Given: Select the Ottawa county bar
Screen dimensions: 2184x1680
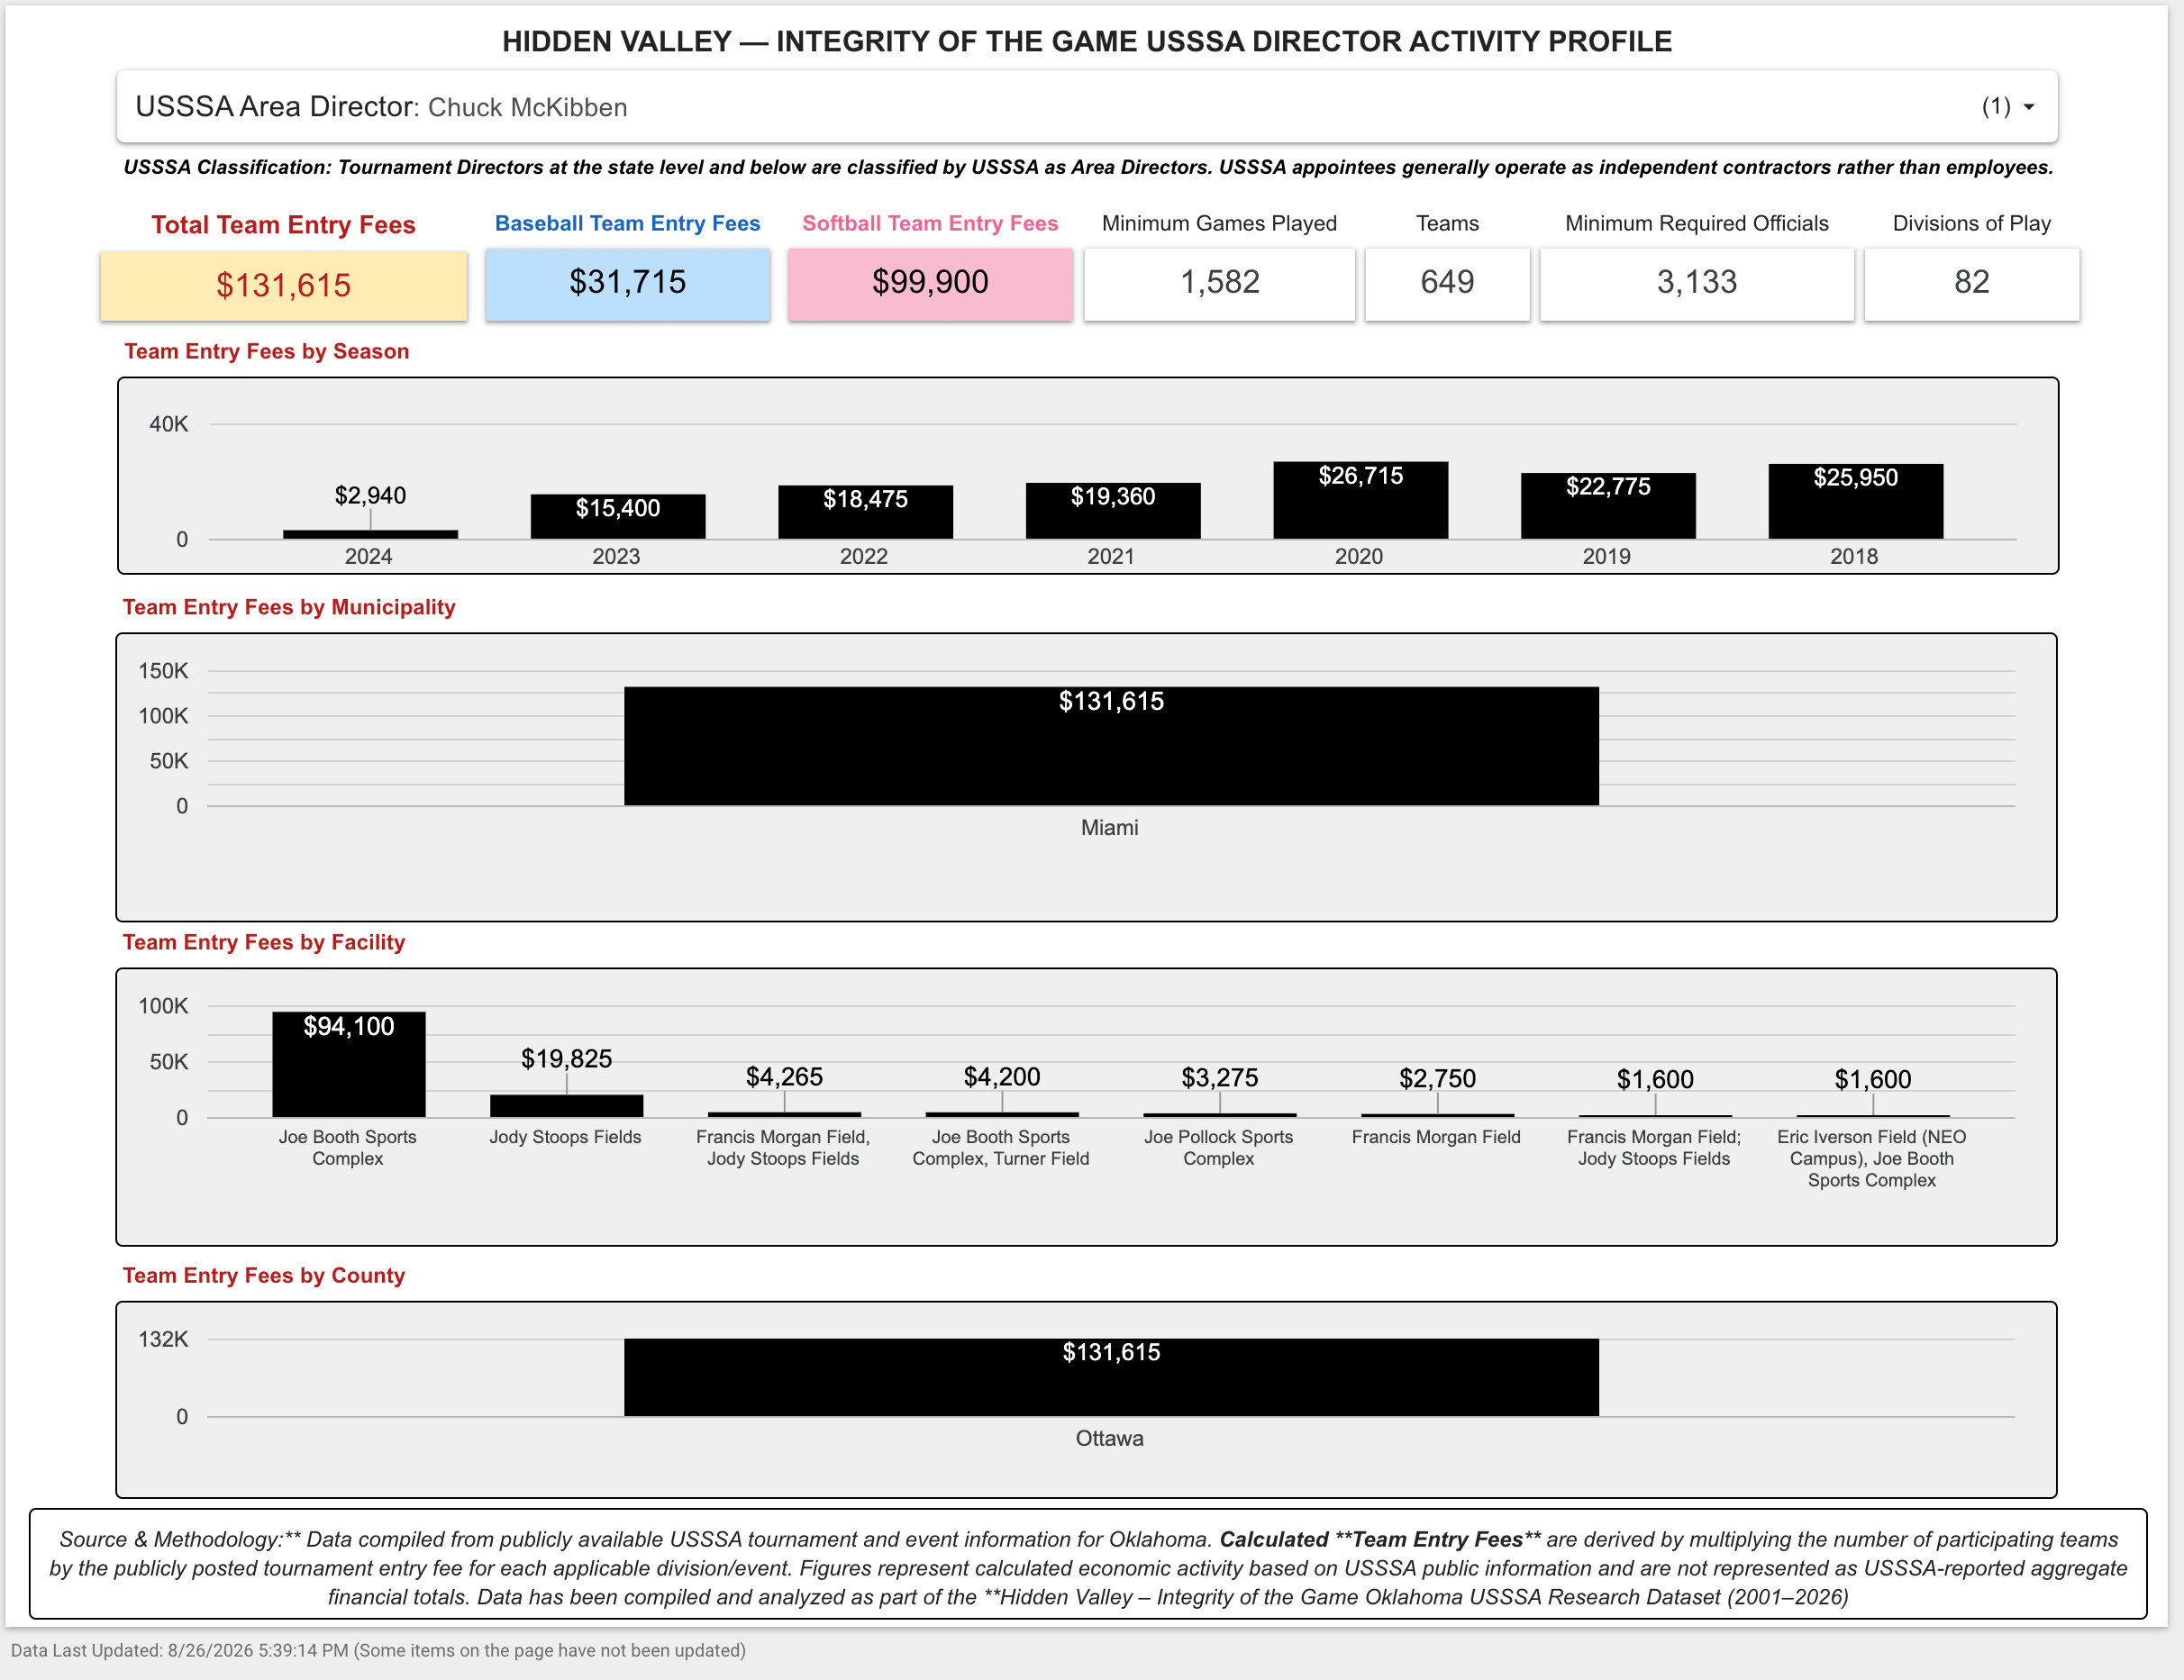Looking at the screenshot, I should (1111, 1378).
